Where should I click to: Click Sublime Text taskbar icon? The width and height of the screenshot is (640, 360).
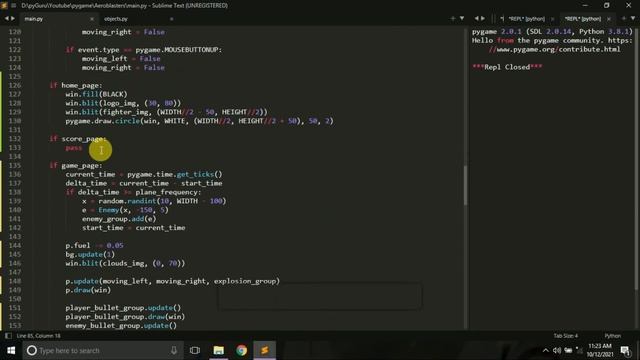click(x=264, y=350)
